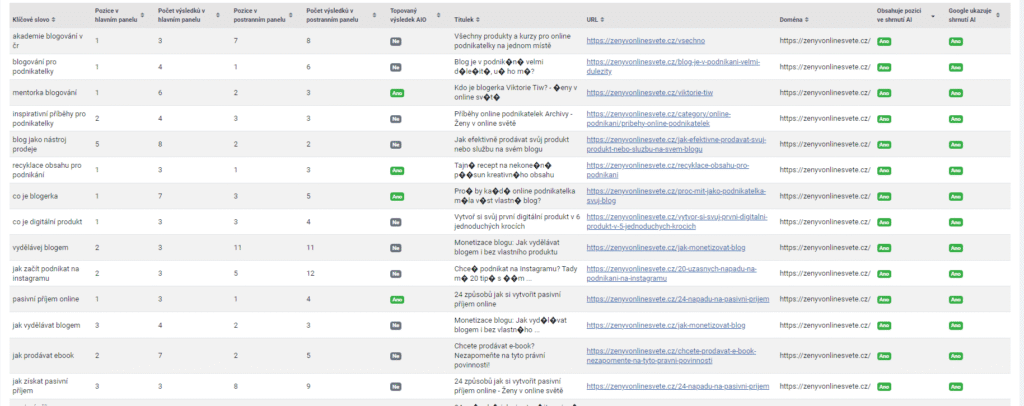Image resolution: width=1024 pixels, height=406 pixels.
Task: Click the 'Ano' AIO badge for mentorka blogování
Action: (x=397, y=93)
